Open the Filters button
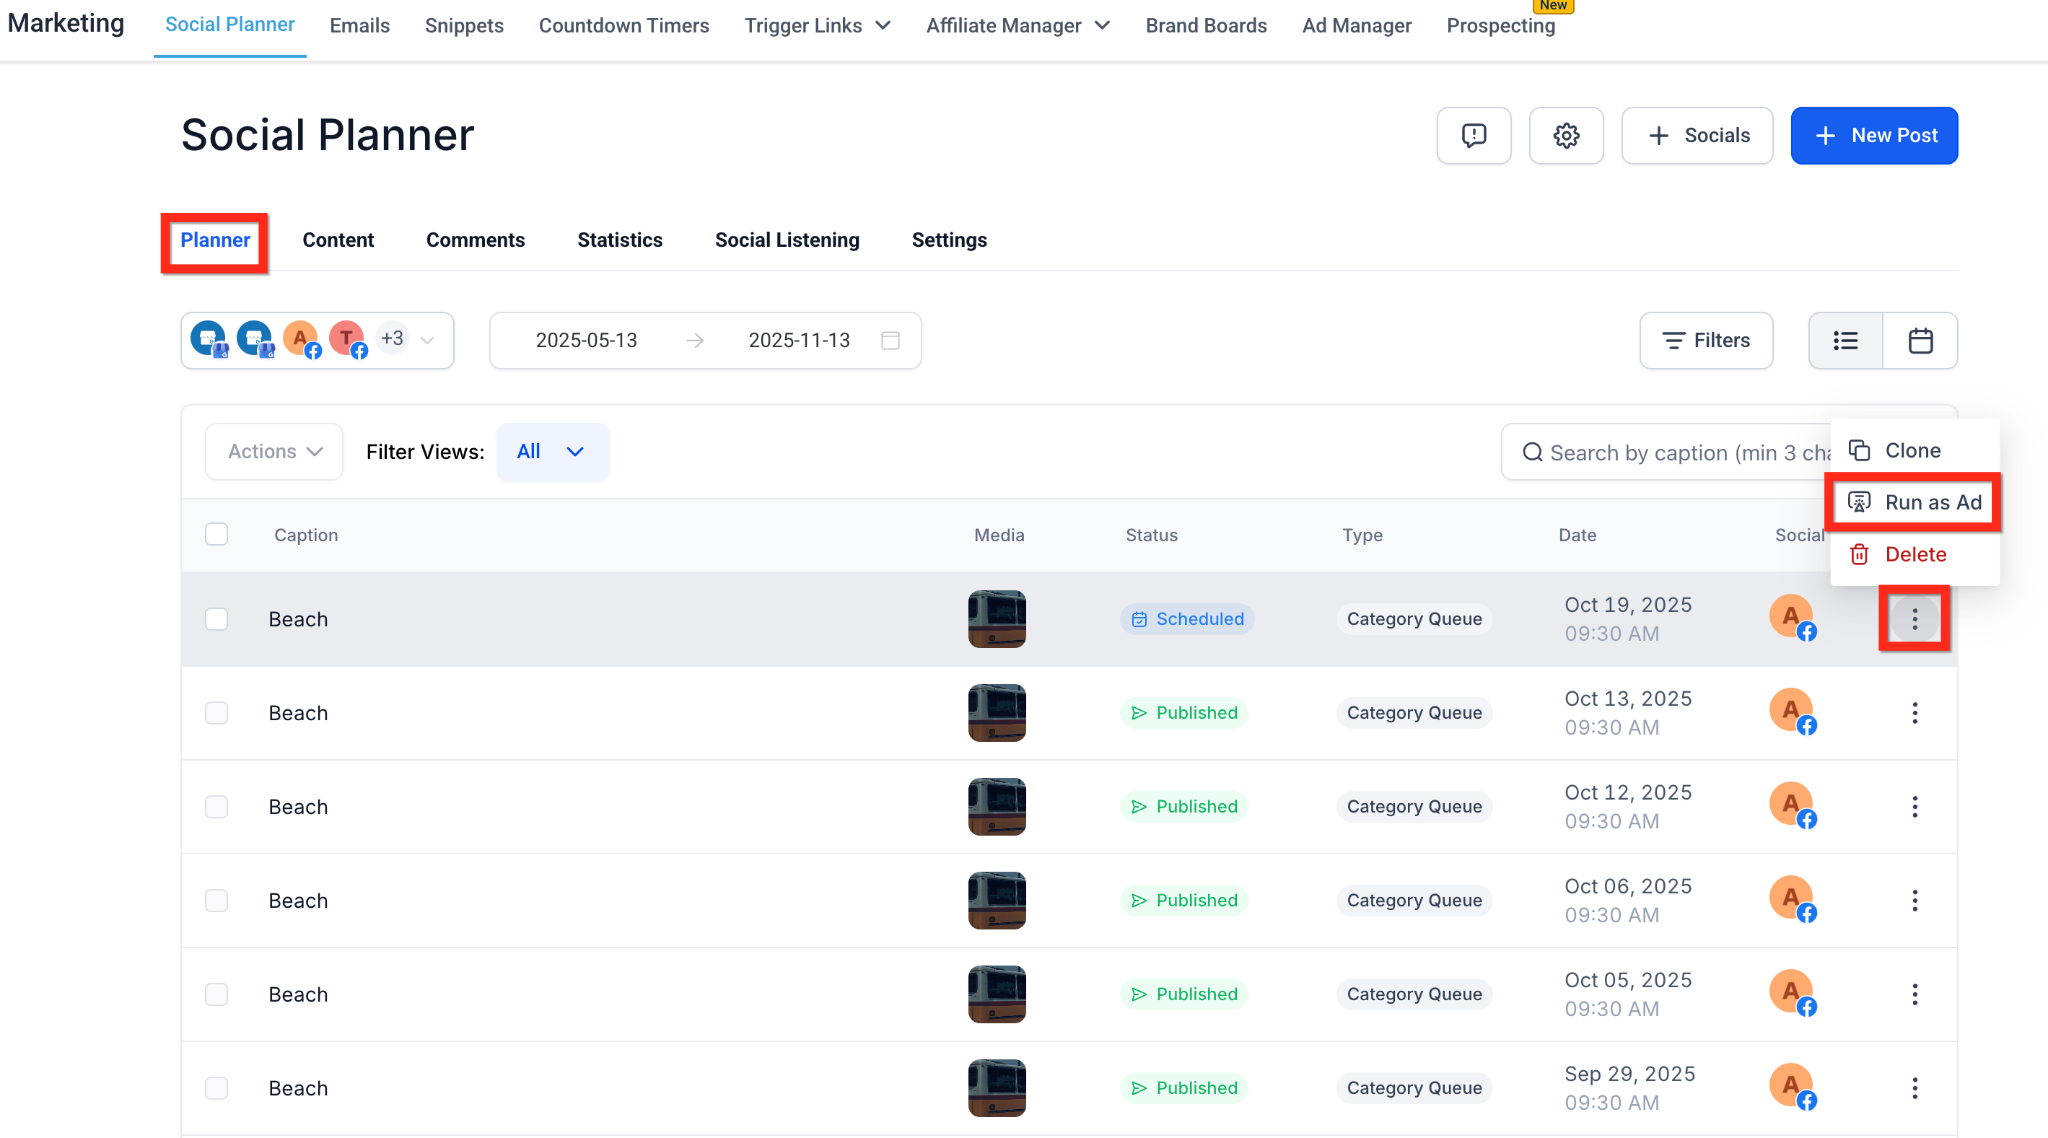 1705,341
